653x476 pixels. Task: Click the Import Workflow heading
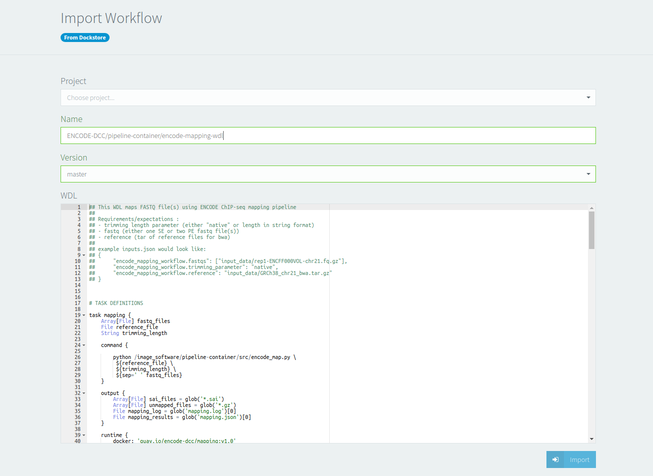click(111, 18)
